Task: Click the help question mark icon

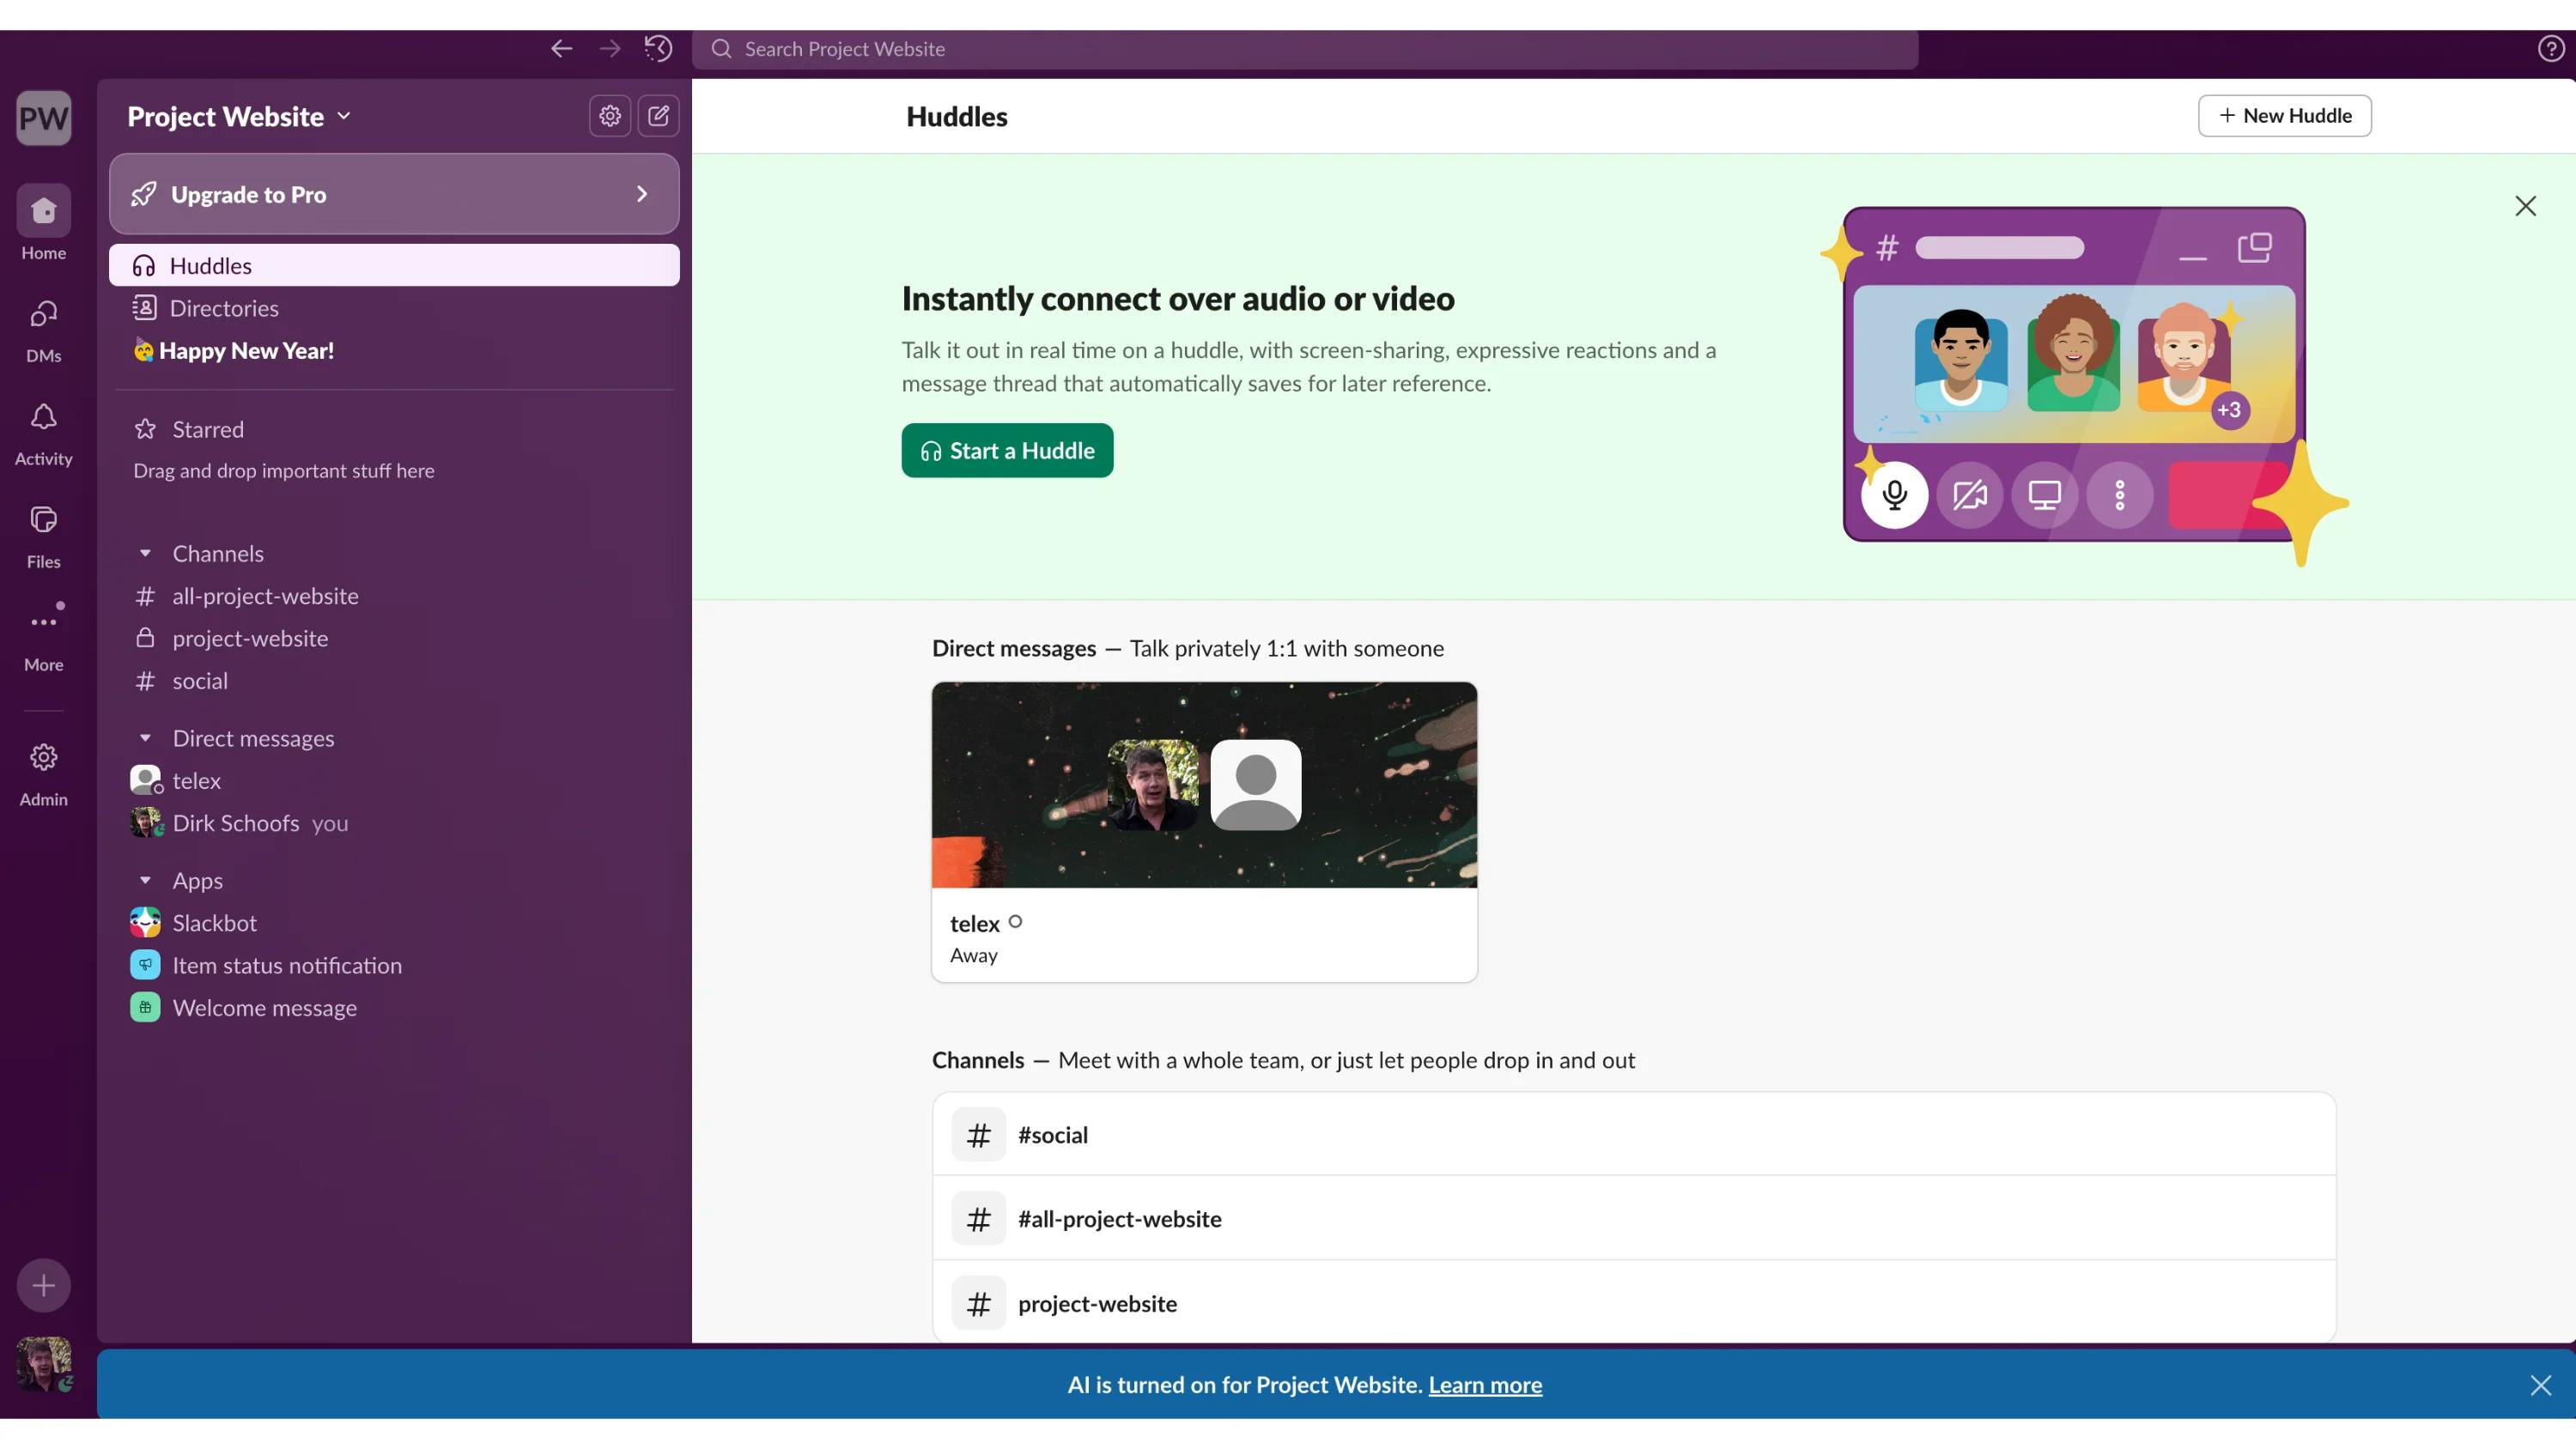Action: (x=2549, y=48)
